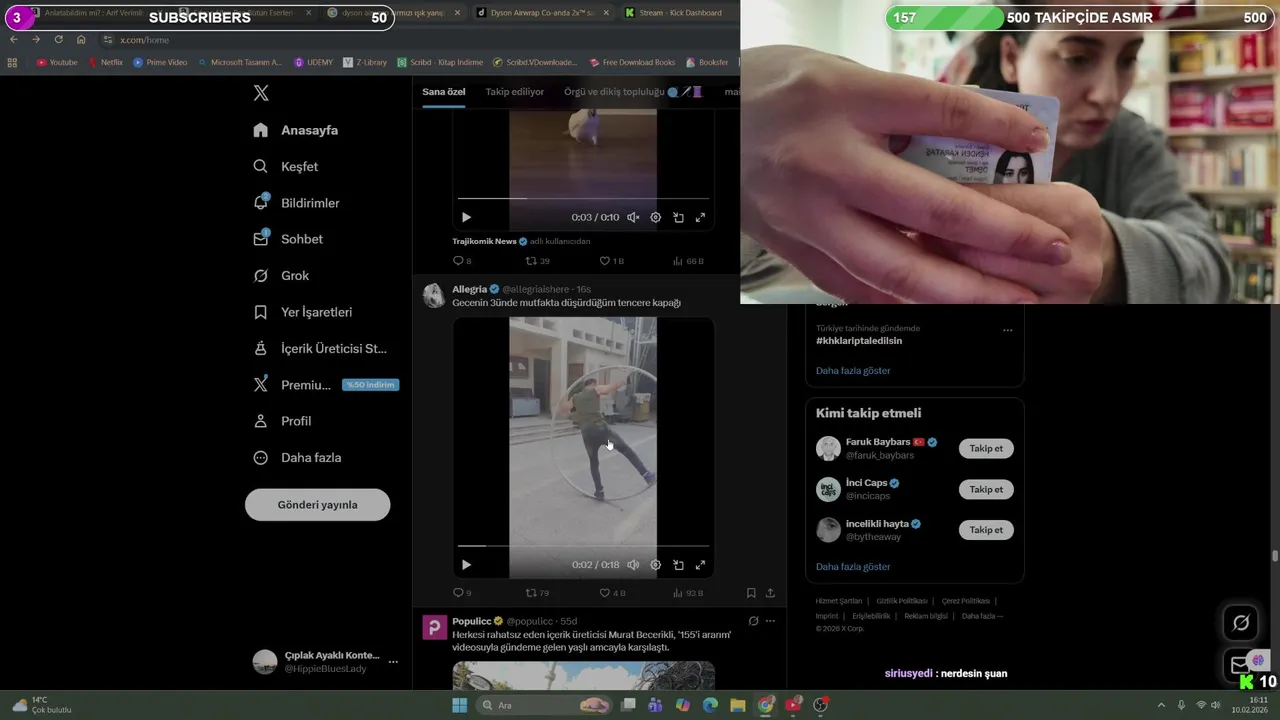Open Profil page

pos(282,421)
